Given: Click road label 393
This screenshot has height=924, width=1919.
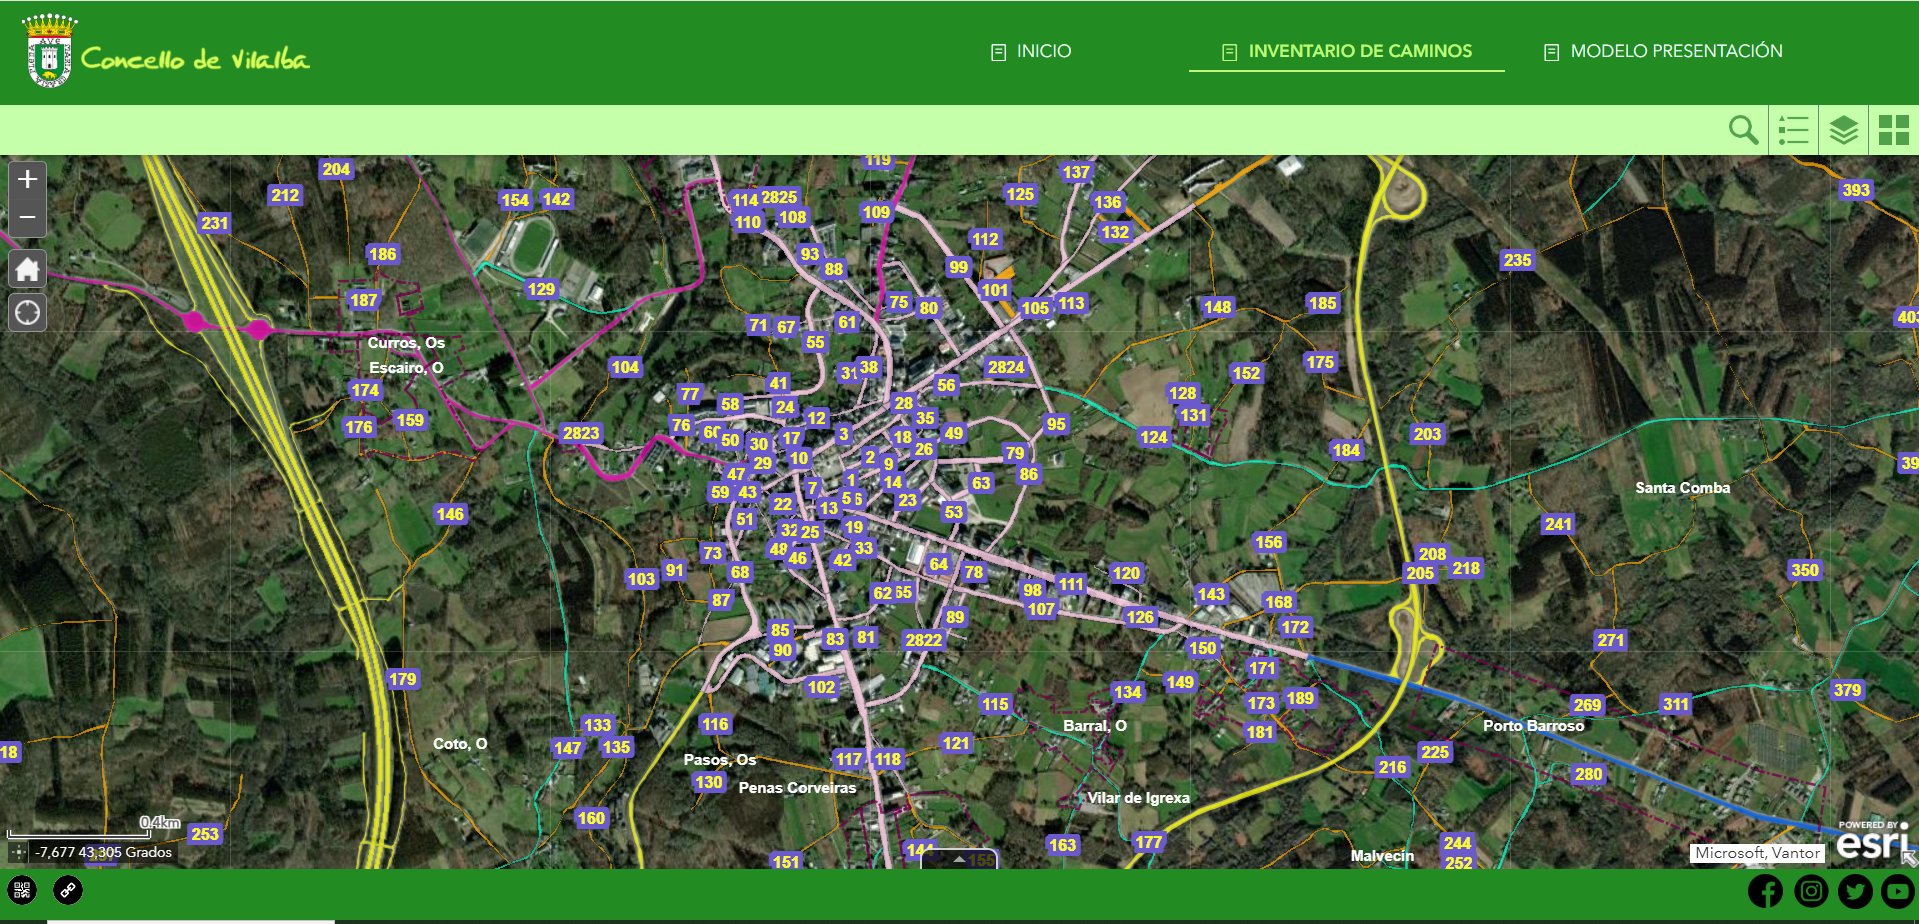Looking at the screenshot, I should click(x=1856, y=190).
